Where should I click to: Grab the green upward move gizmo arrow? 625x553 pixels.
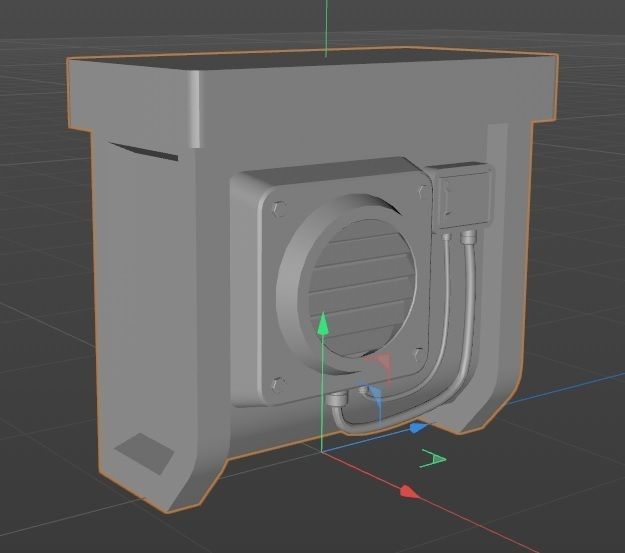[323, 323]
